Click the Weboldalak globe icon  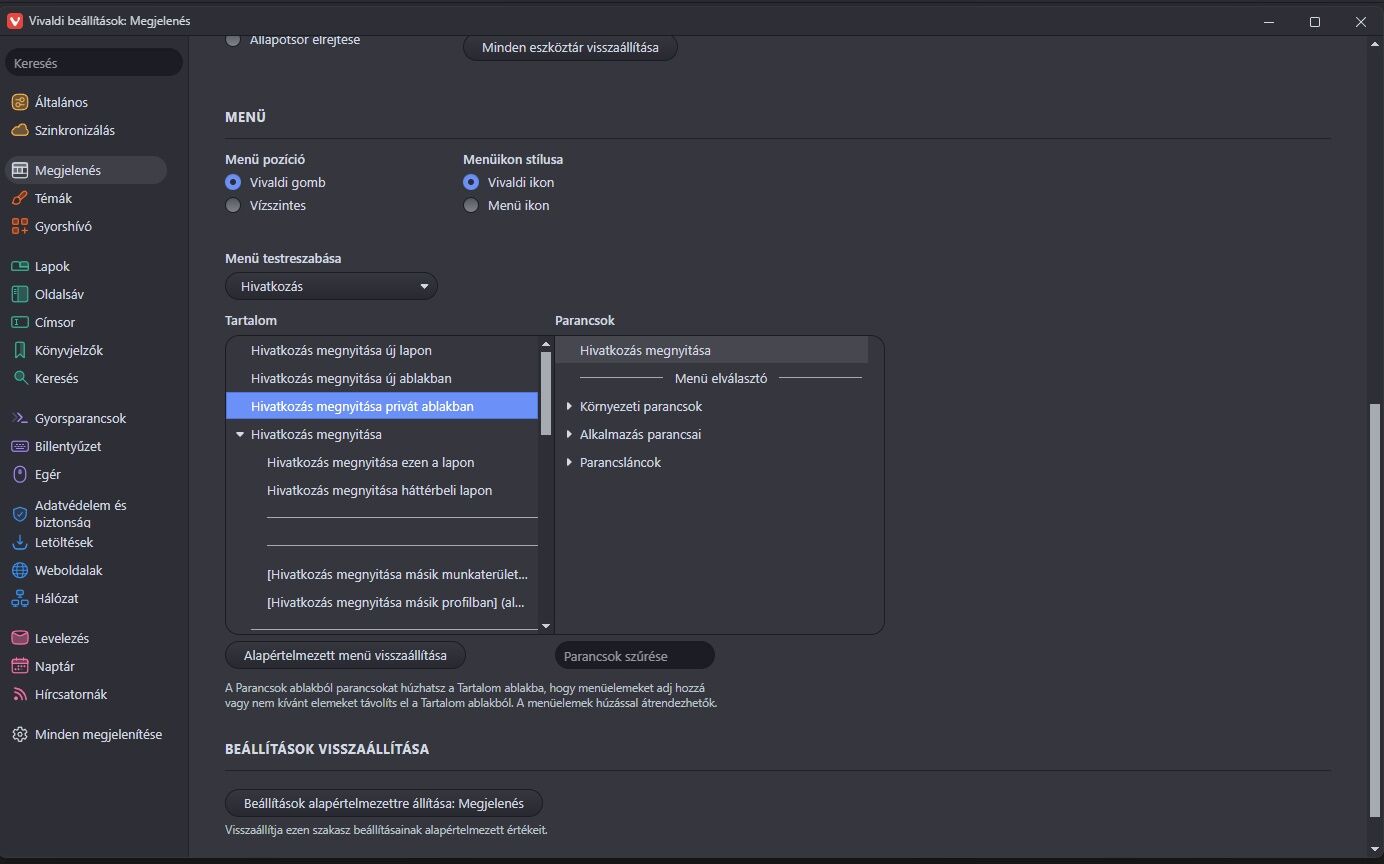[x=19, y=570]
